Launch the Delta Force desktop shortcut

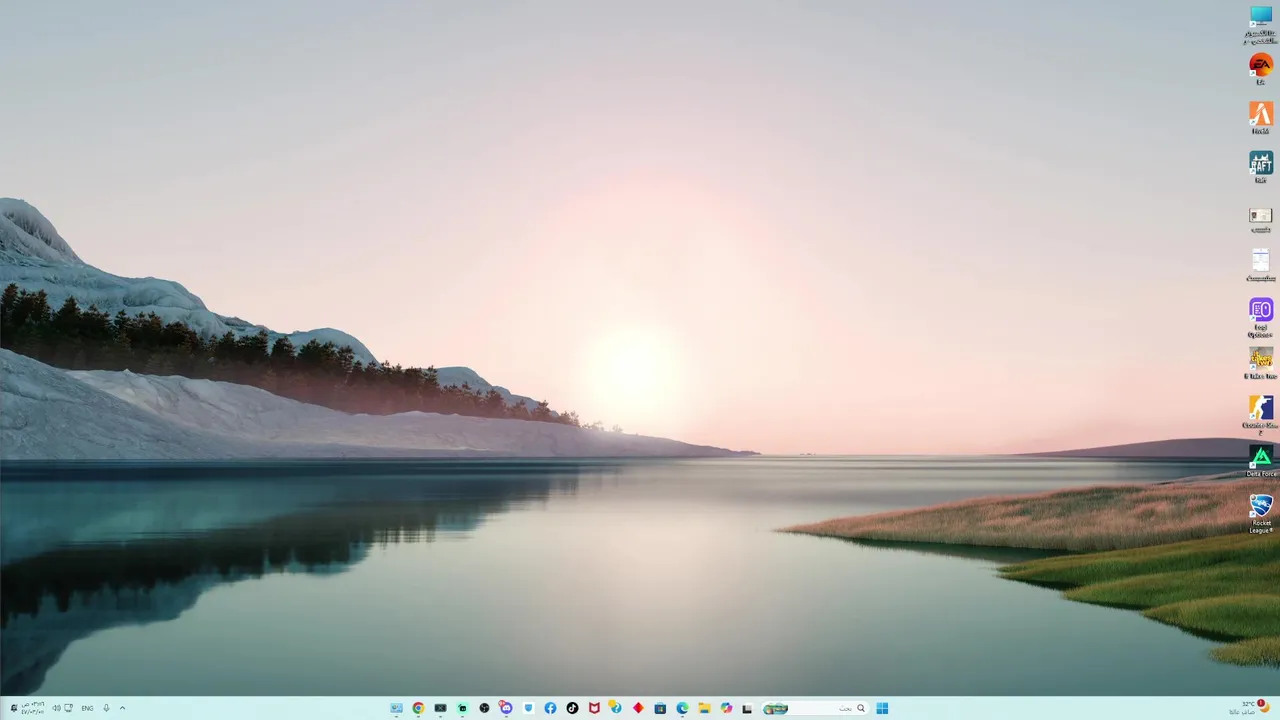tap(1261, 462)
